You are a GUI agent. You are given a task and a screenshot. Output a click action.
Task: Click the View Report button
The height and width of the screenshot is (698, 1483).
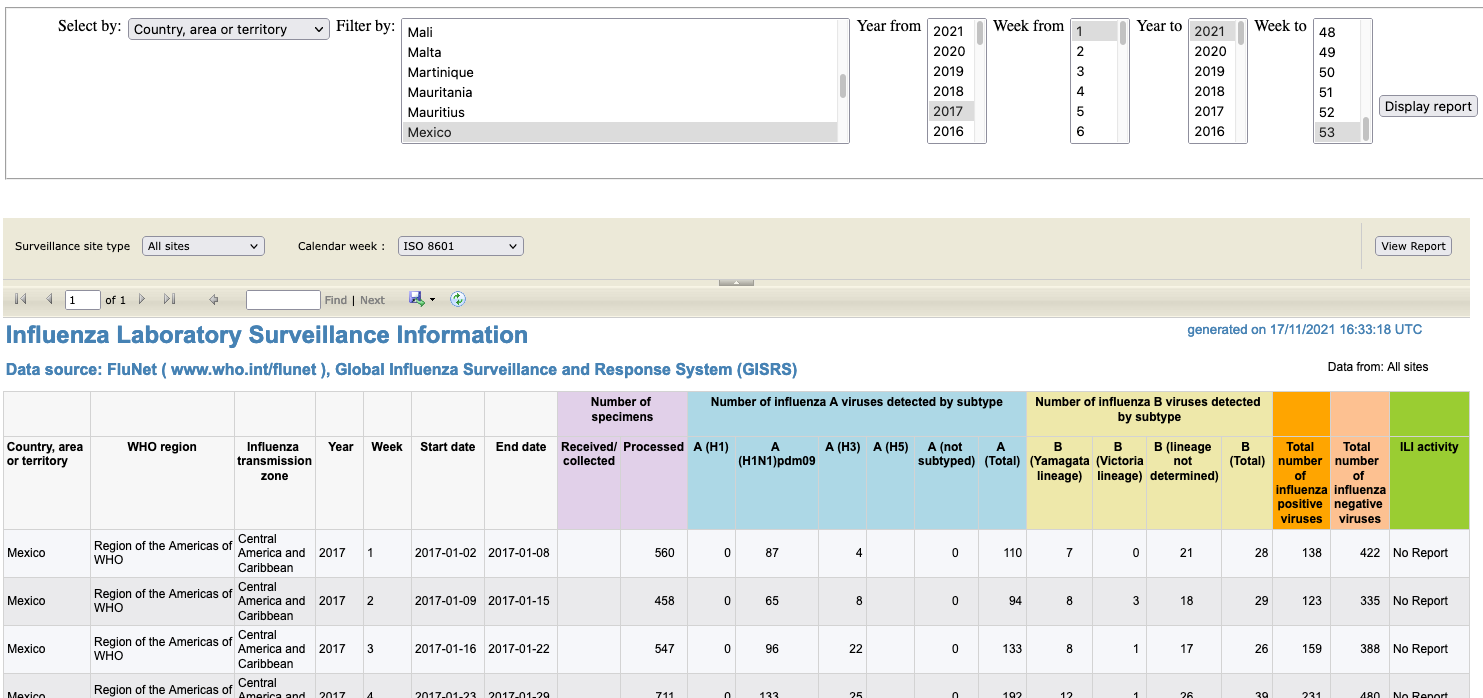click(x=1413, y=246)
